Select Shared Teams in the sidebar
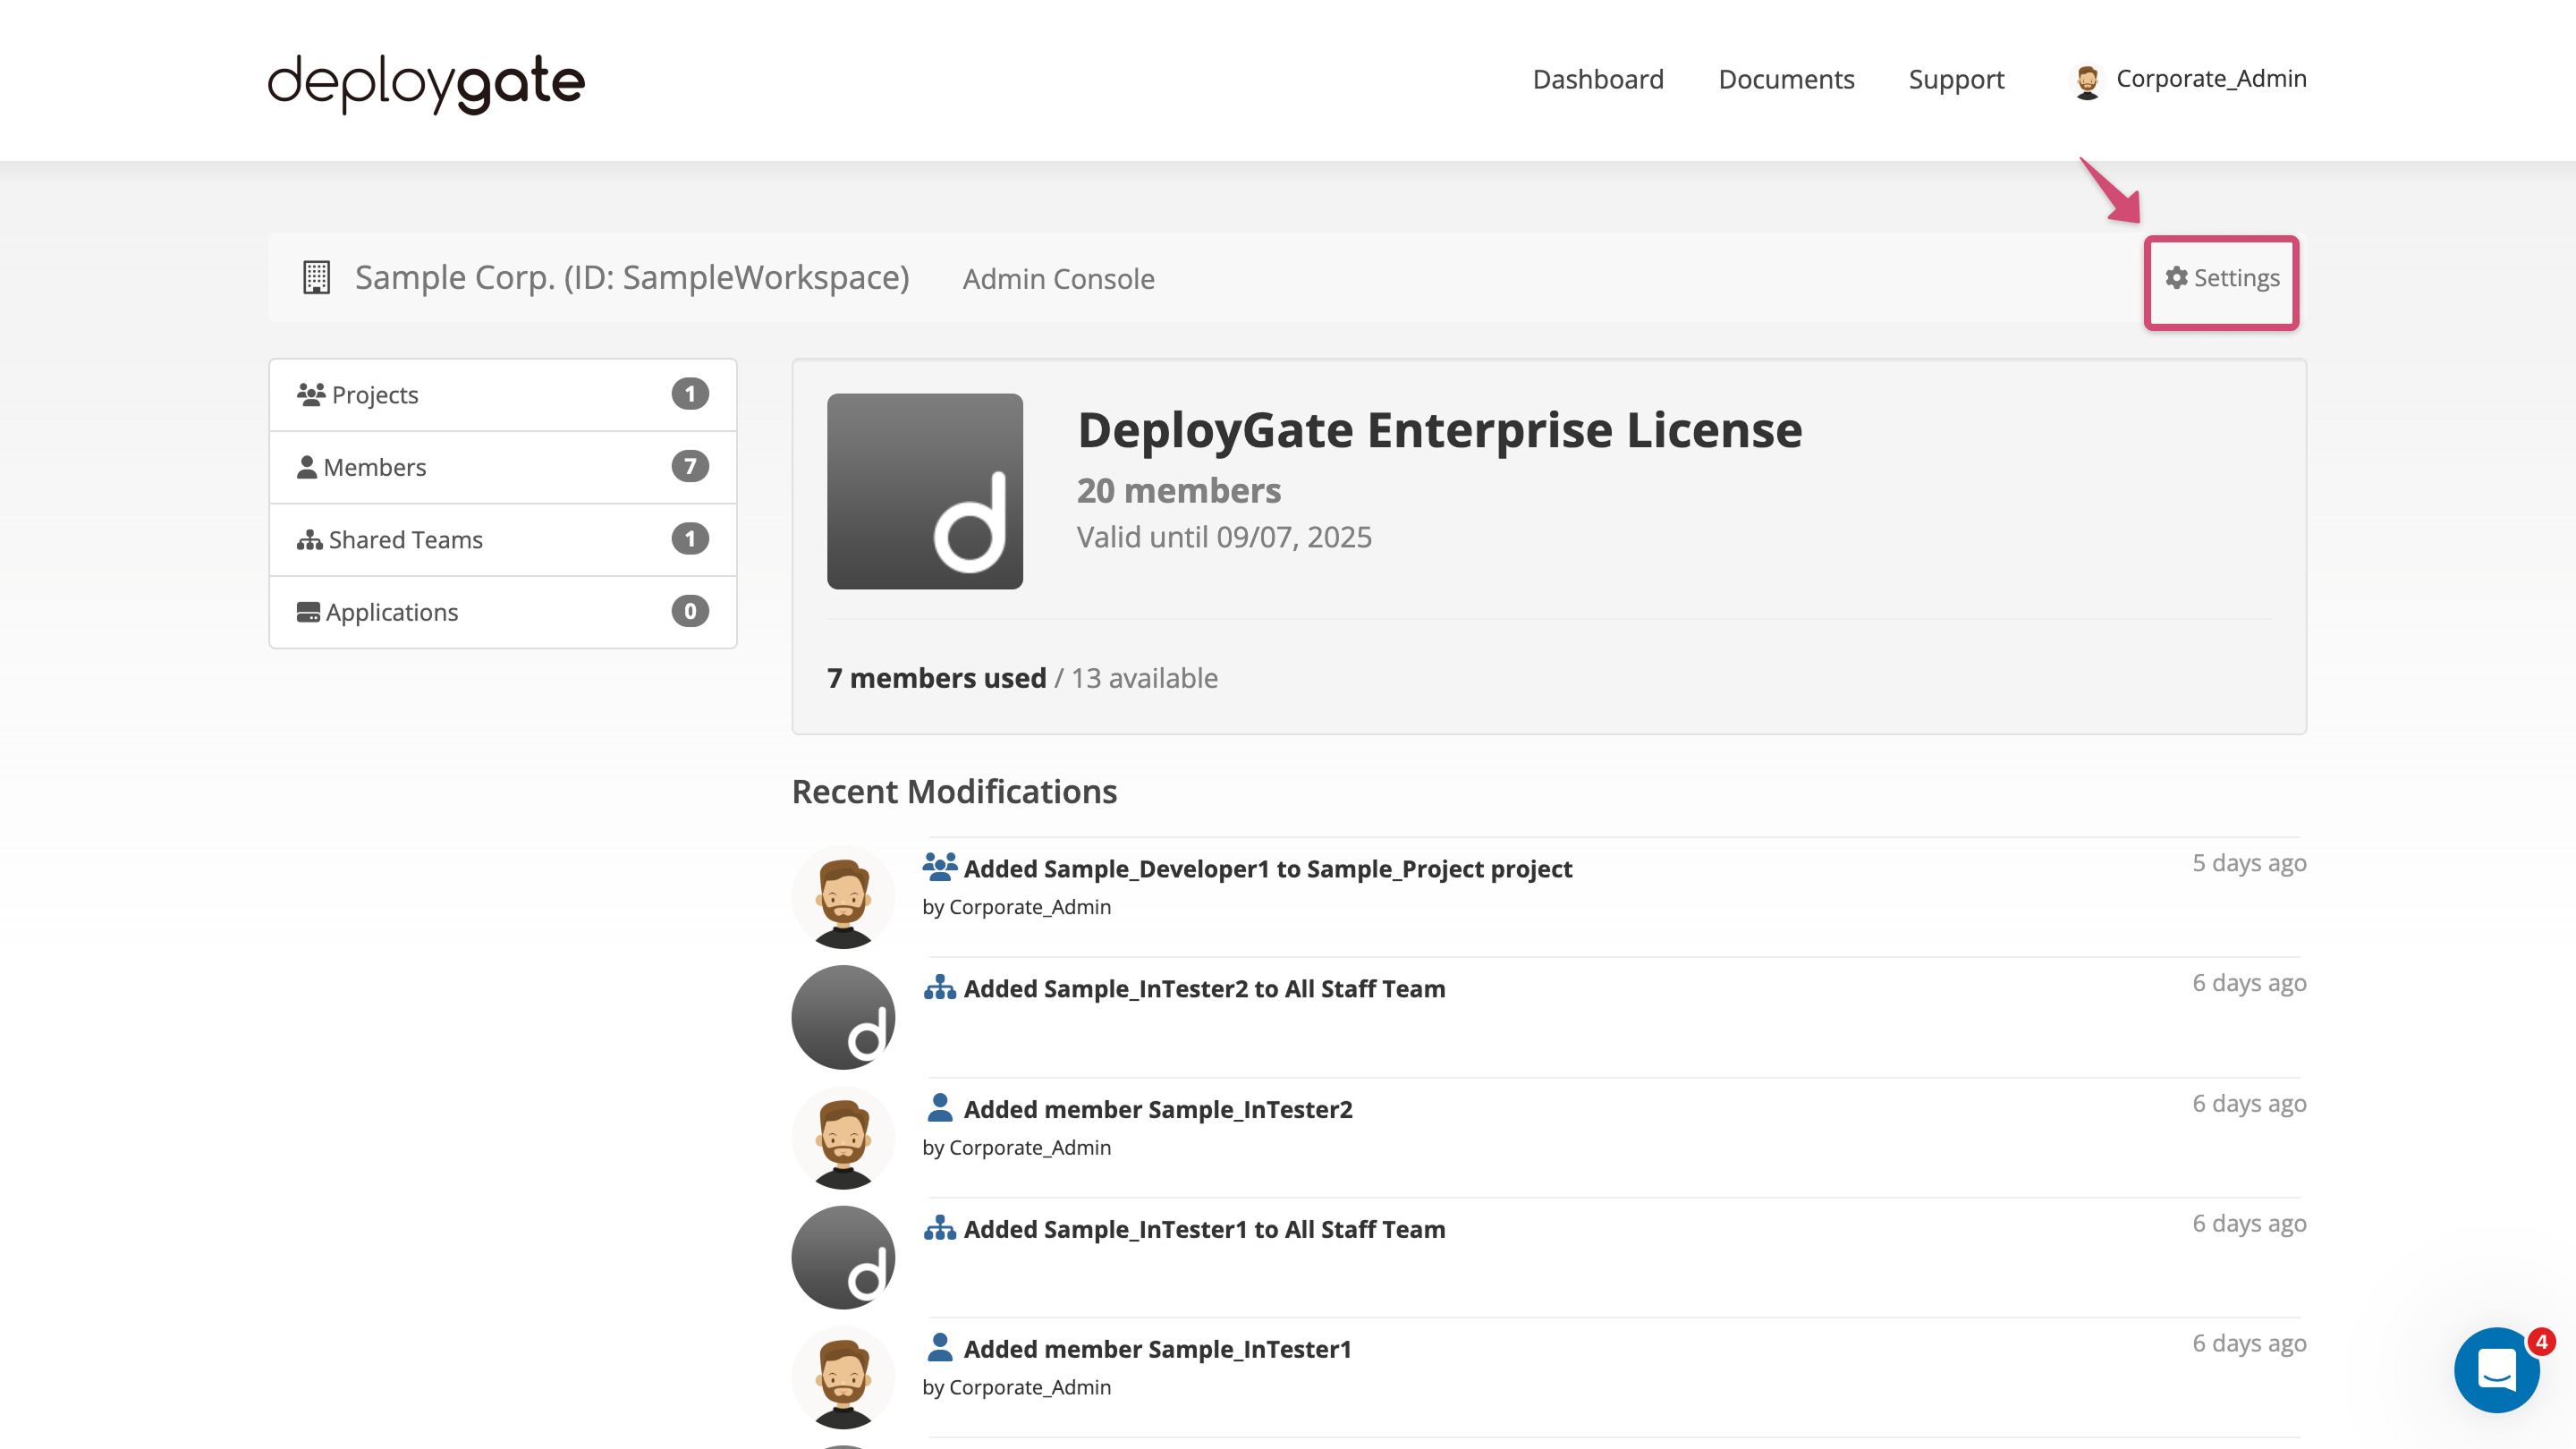This screenshot has height=1449, width=2576. point(503,540)
